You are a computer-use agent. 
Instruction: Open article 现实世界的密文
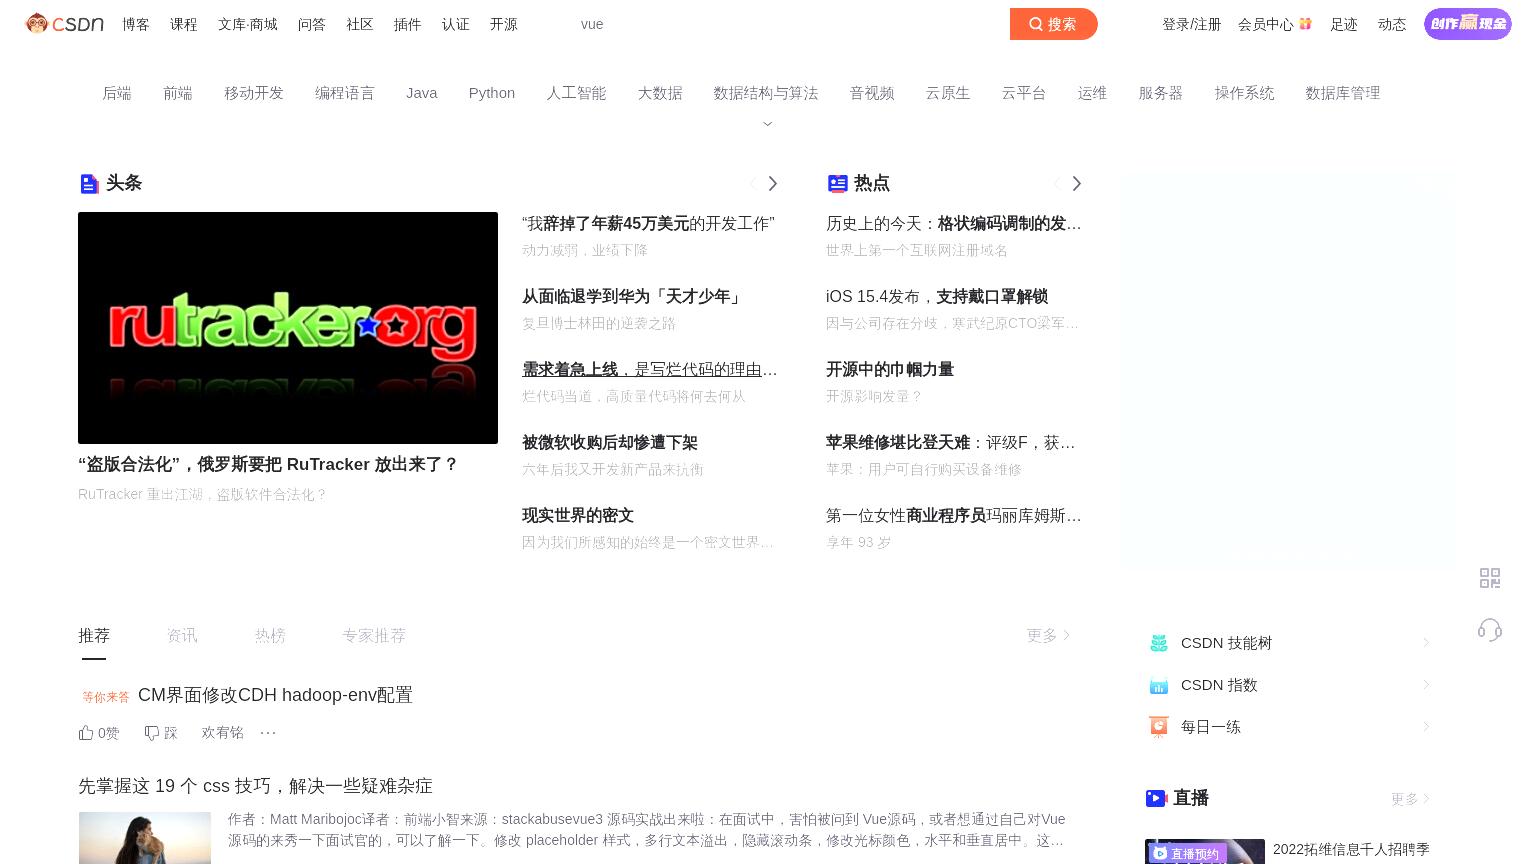pyautogui.click(x=578, y=515)
